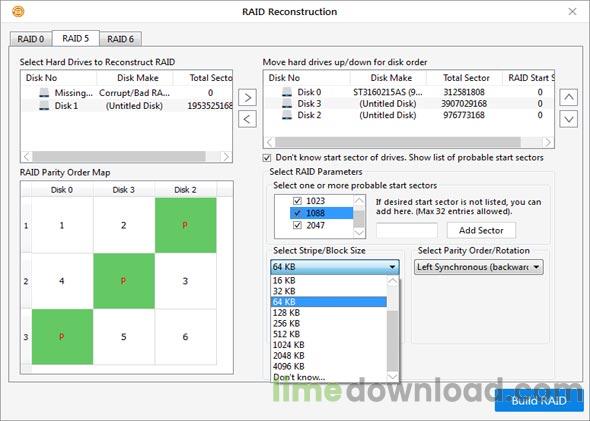Click the app logo in the title bar
Image resolution: width=590 pixels, height=421 pixels.
[18, 11]
